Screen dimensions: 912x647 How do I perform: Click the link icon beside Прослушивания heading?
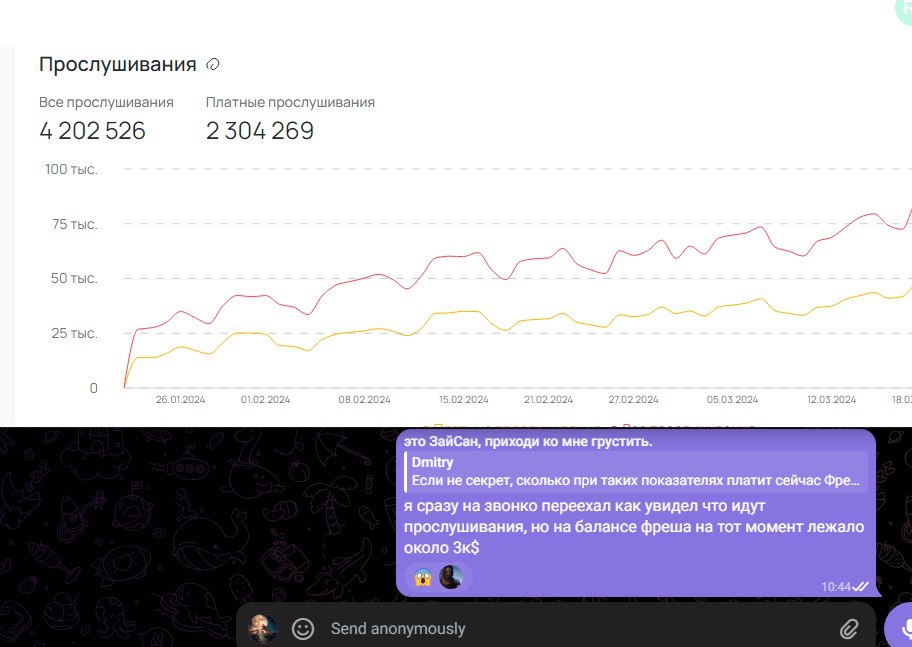pos(212,65)
